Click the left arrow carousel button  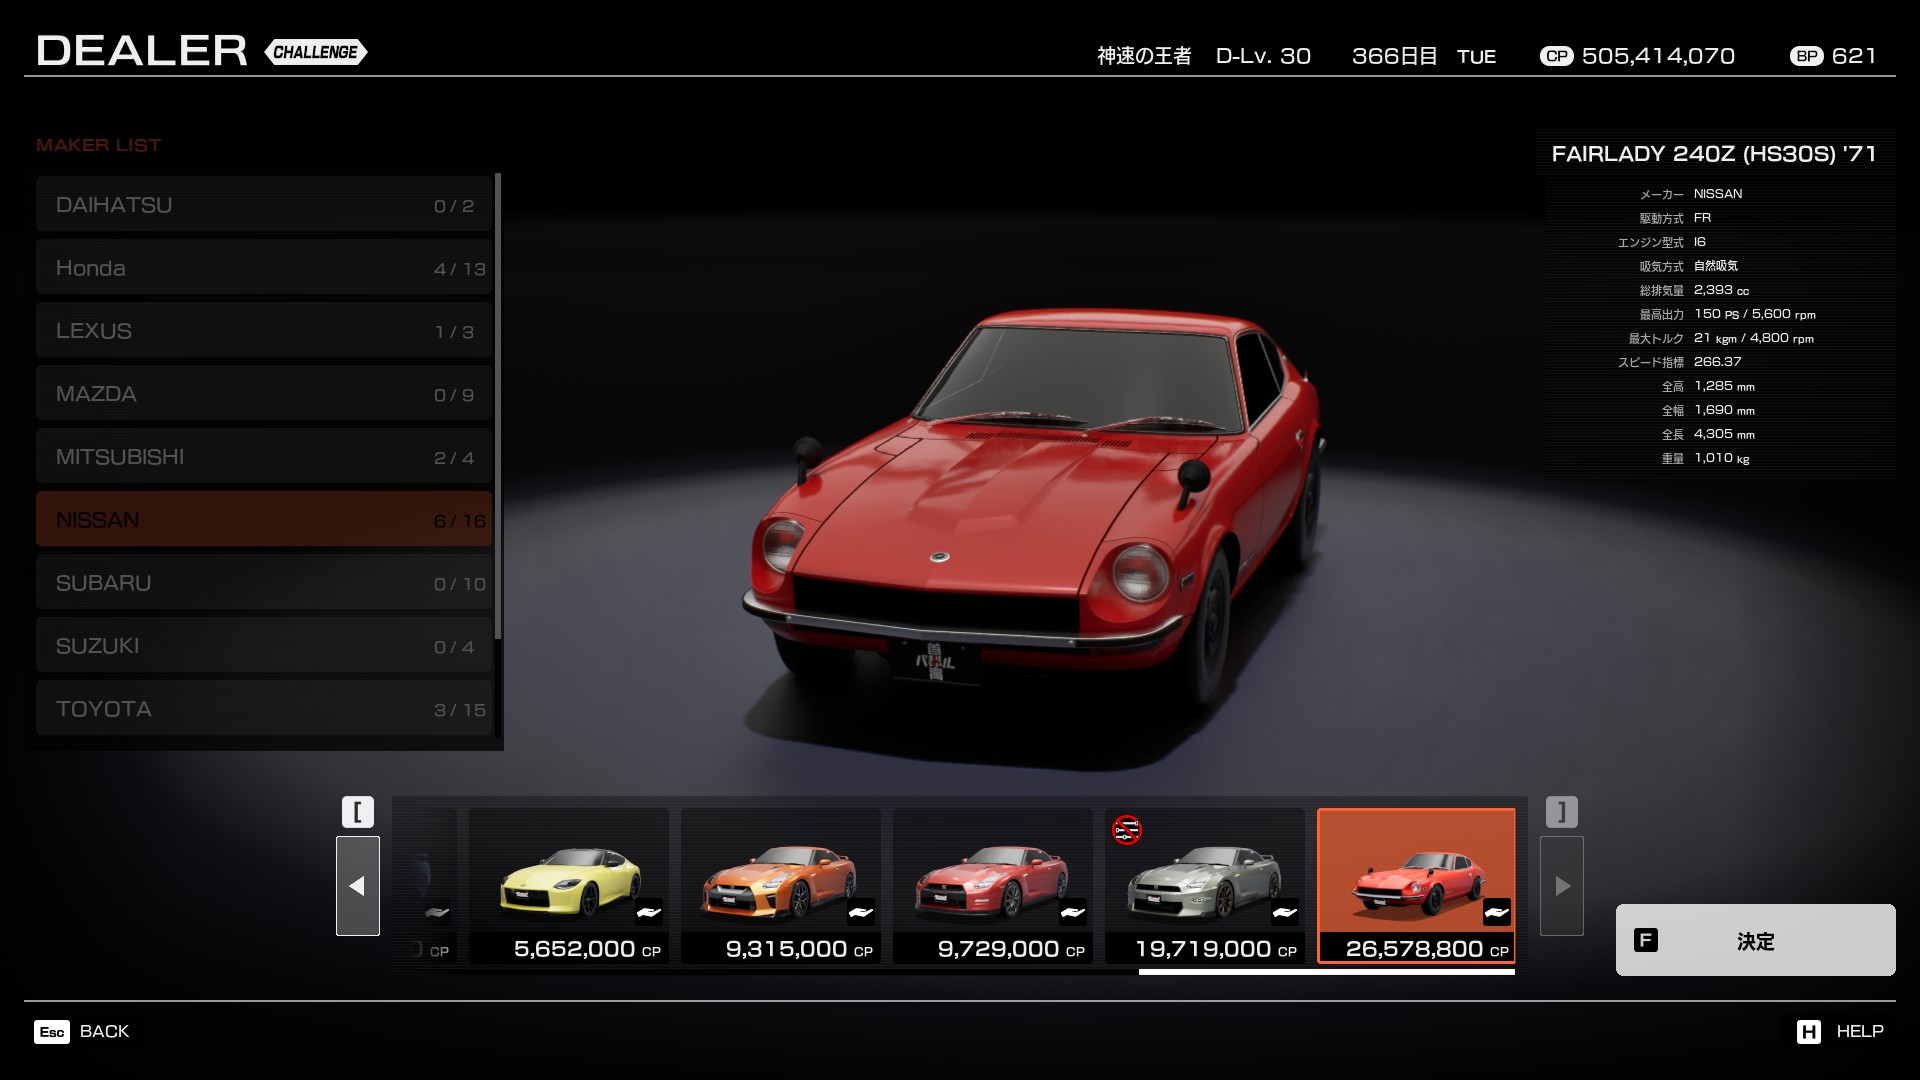click(357, 886)
